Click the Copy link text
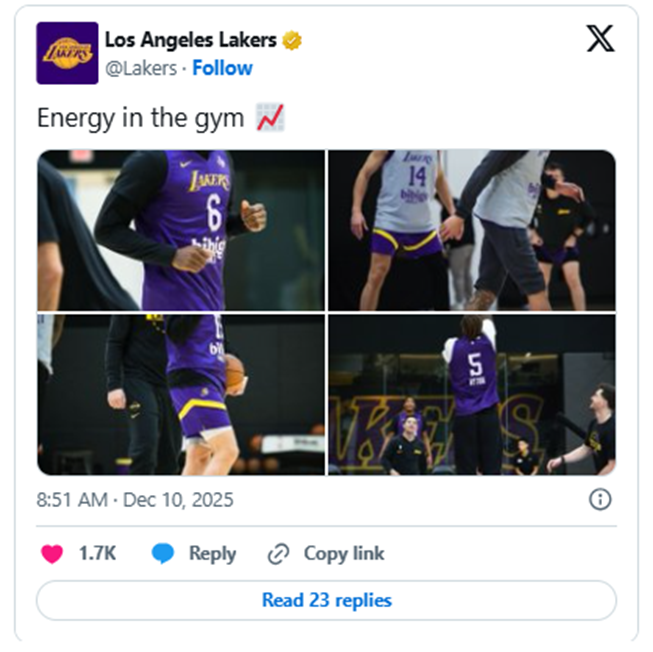The width and height of the screenshot is (653, 652). (344, 554)
